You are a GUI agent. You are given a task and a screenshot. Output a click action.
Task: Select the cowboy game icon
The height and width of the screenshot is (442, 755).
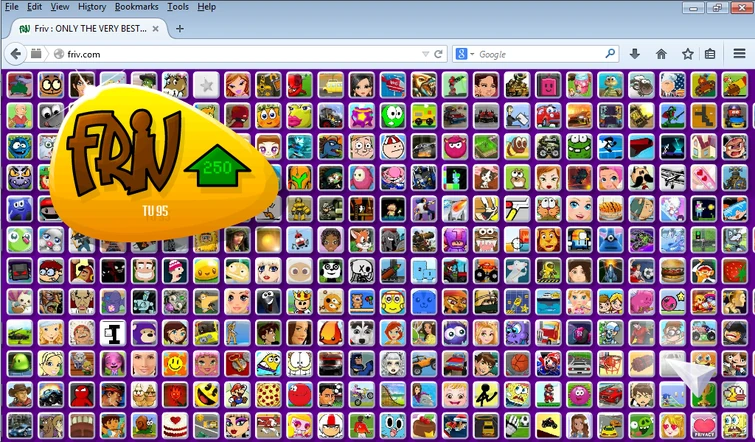click(20, 395)
